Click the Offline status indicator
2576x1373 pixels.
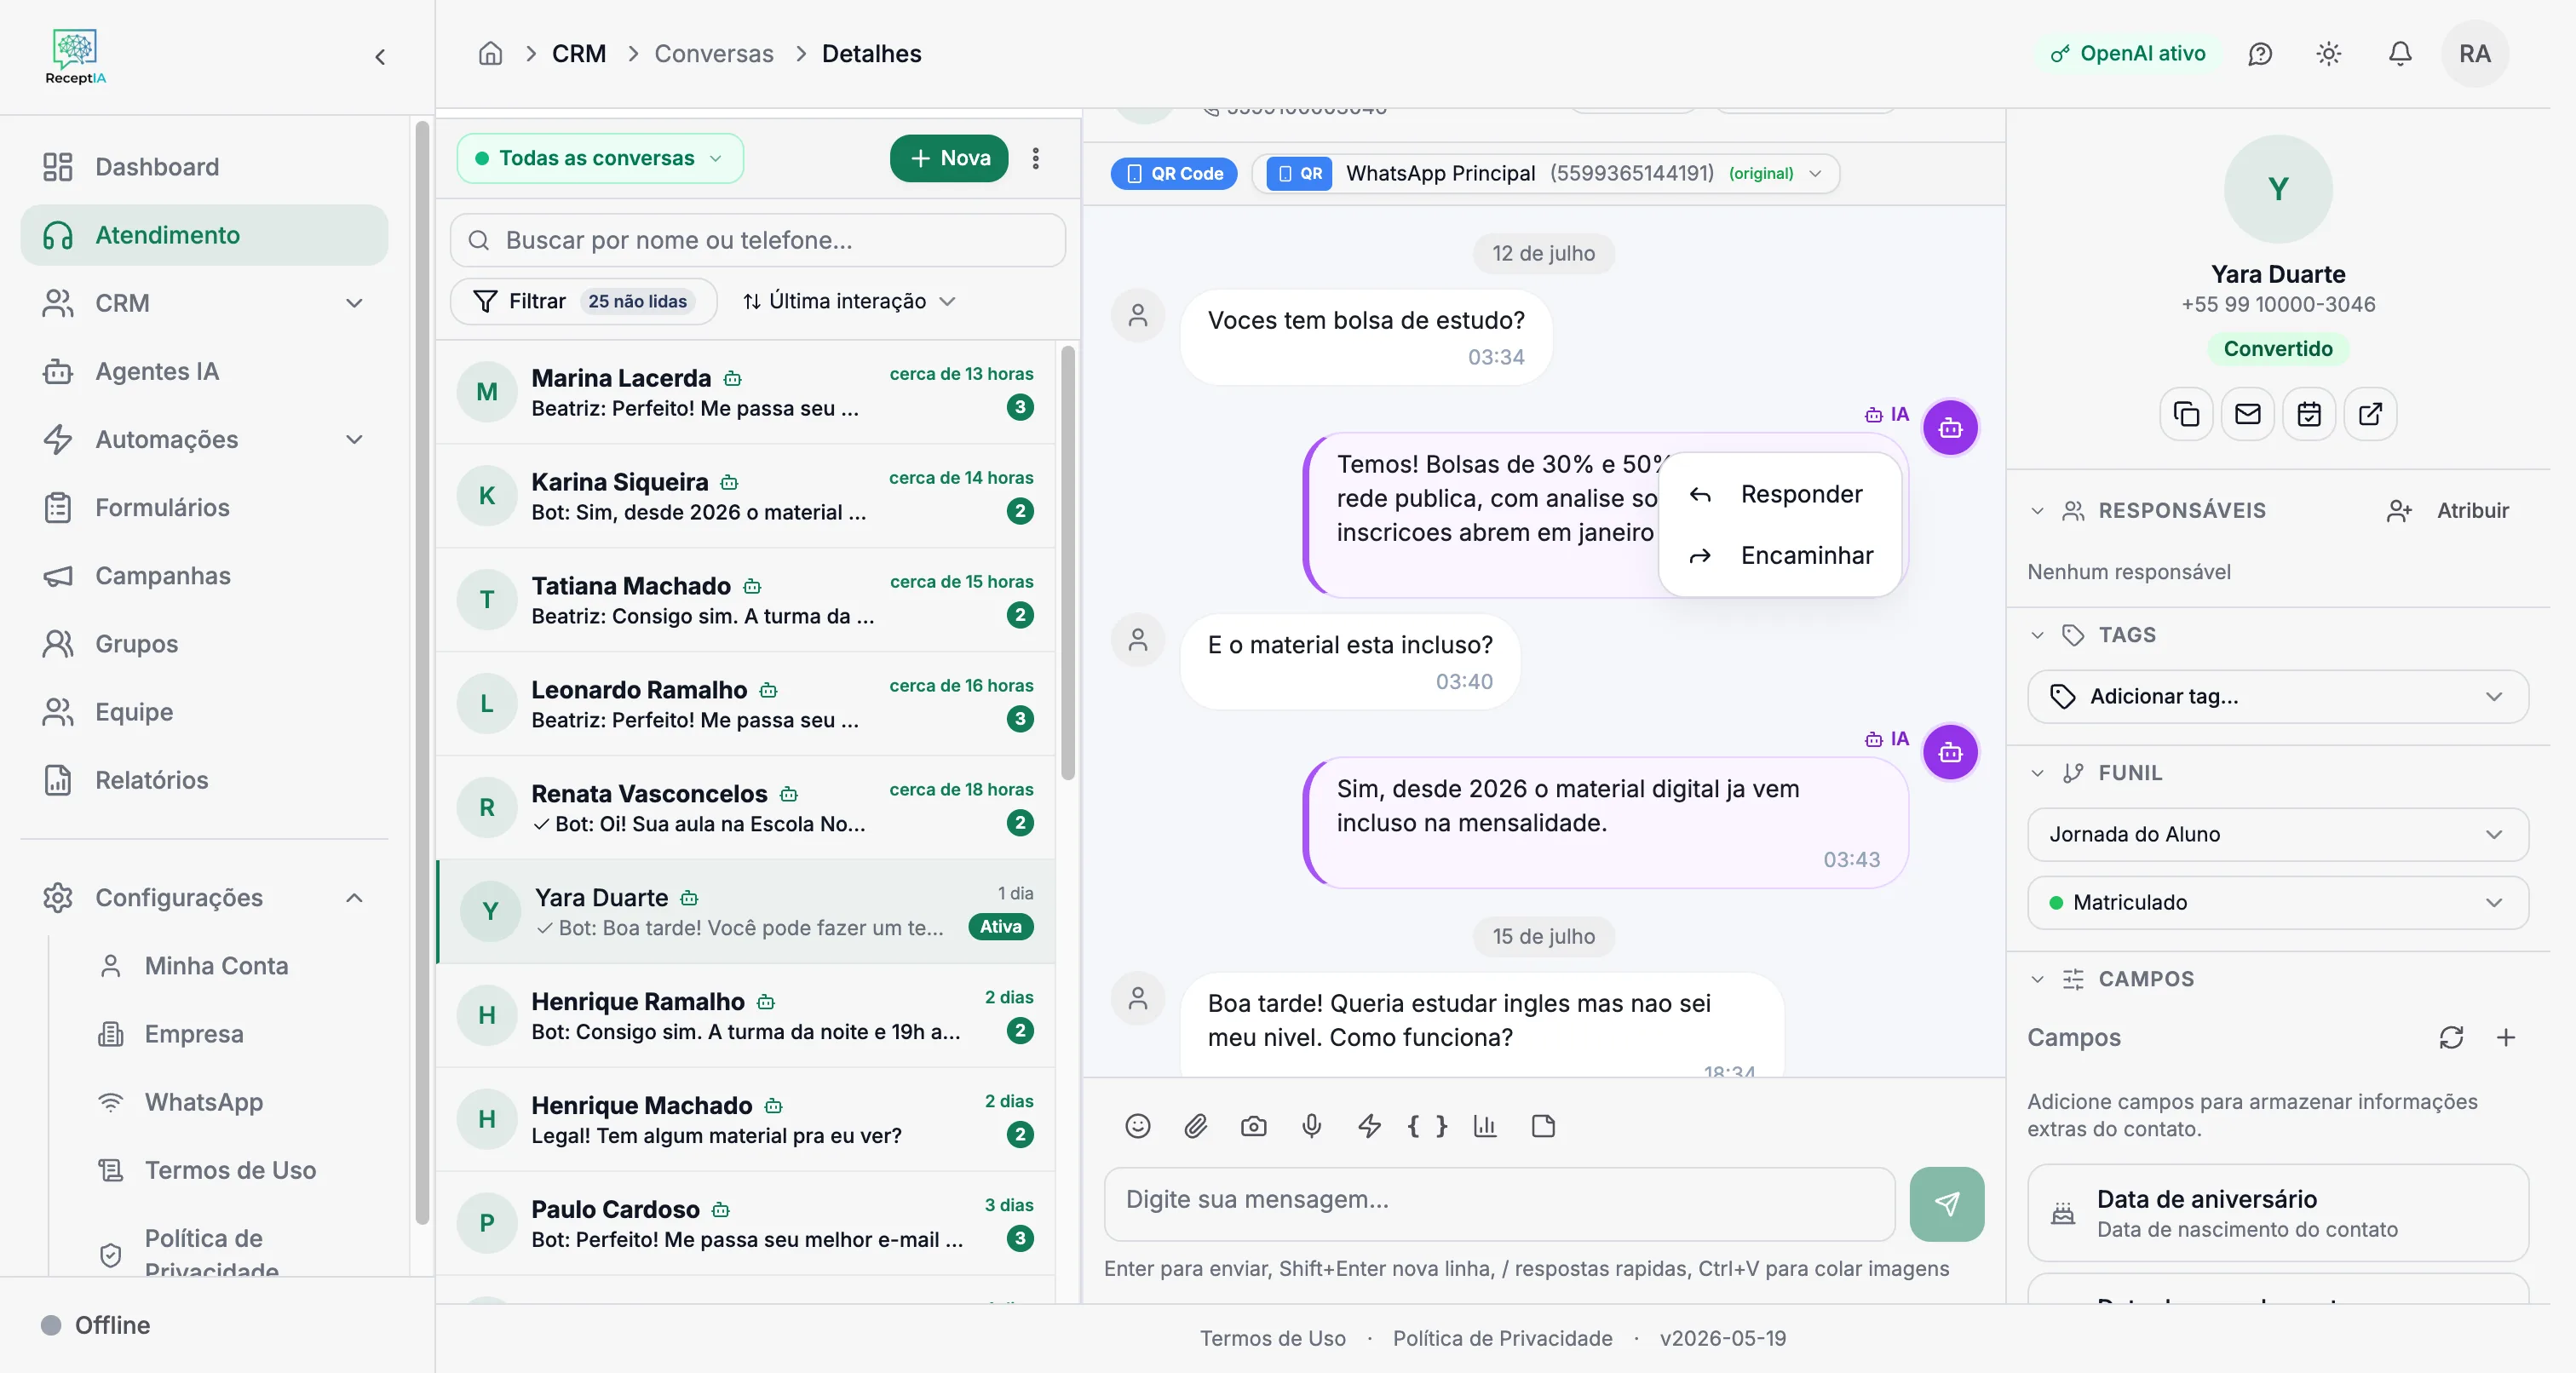[x=96, y=1326]
